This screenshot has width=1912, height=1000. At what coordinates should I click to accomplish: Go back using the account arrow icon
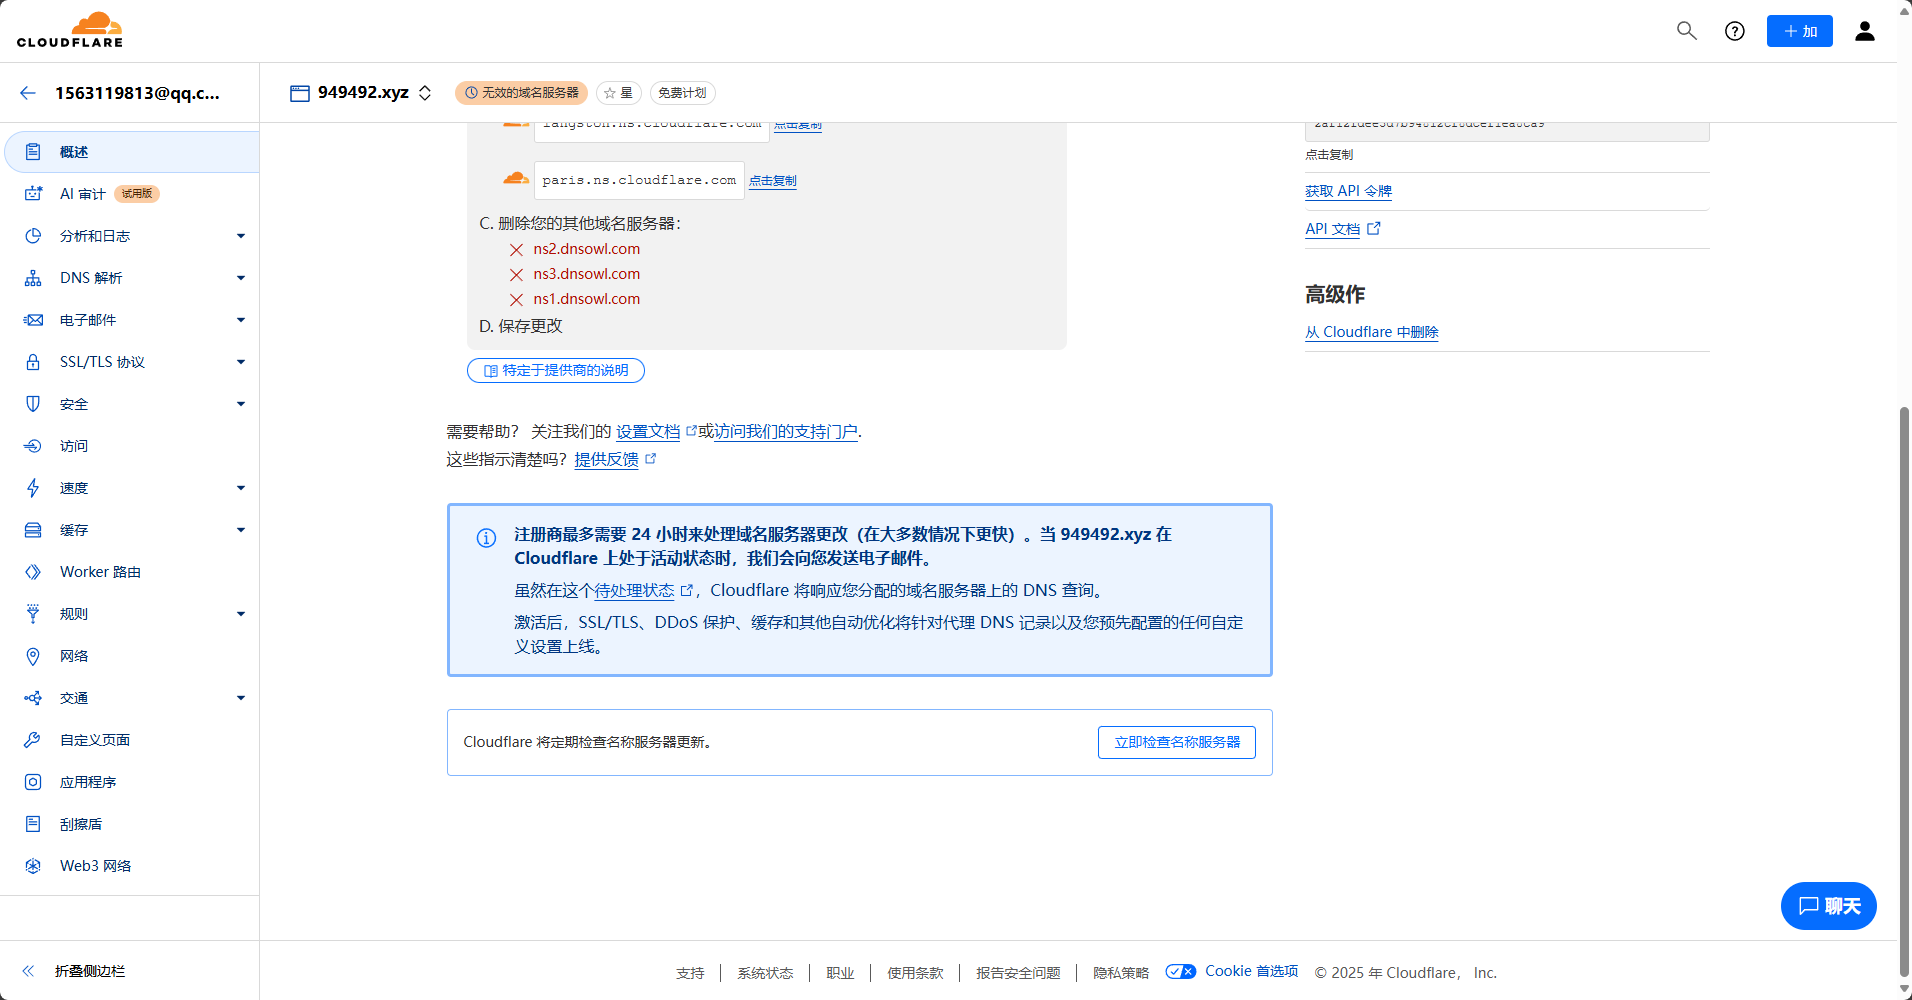pos(28,93)
